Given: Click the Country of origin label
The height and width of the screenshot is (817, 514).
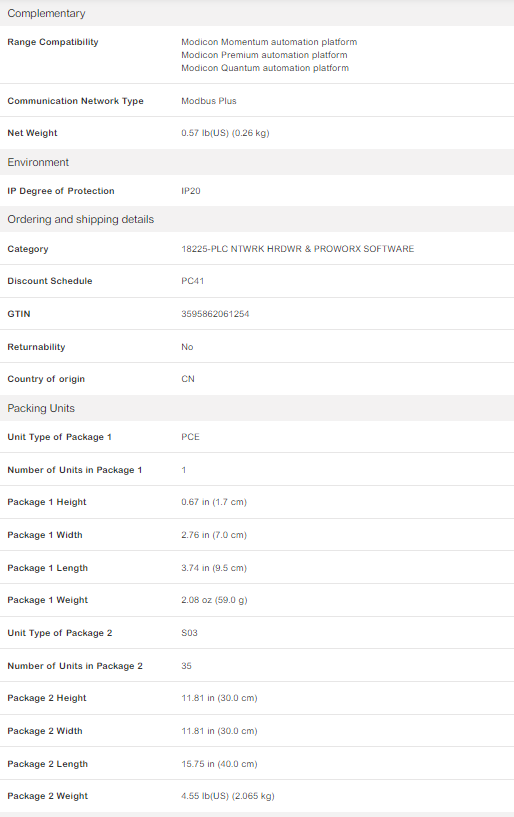Looking at the screenshot, I should click(x=46, y=379).
